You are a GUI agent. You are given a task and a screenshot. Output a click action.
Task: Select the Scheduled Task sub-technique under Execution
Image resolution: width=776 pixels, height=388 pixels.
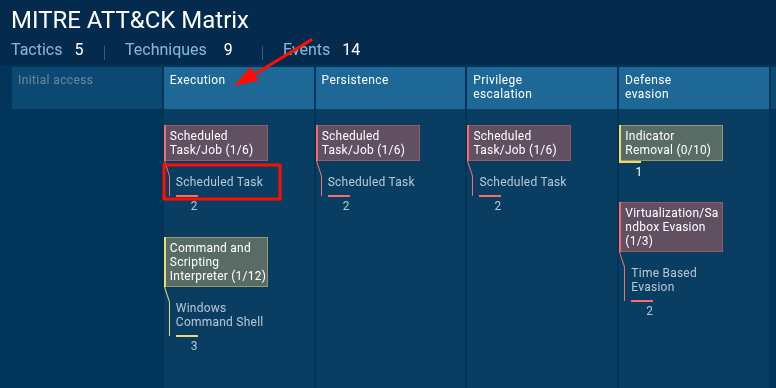coord(219,182)
